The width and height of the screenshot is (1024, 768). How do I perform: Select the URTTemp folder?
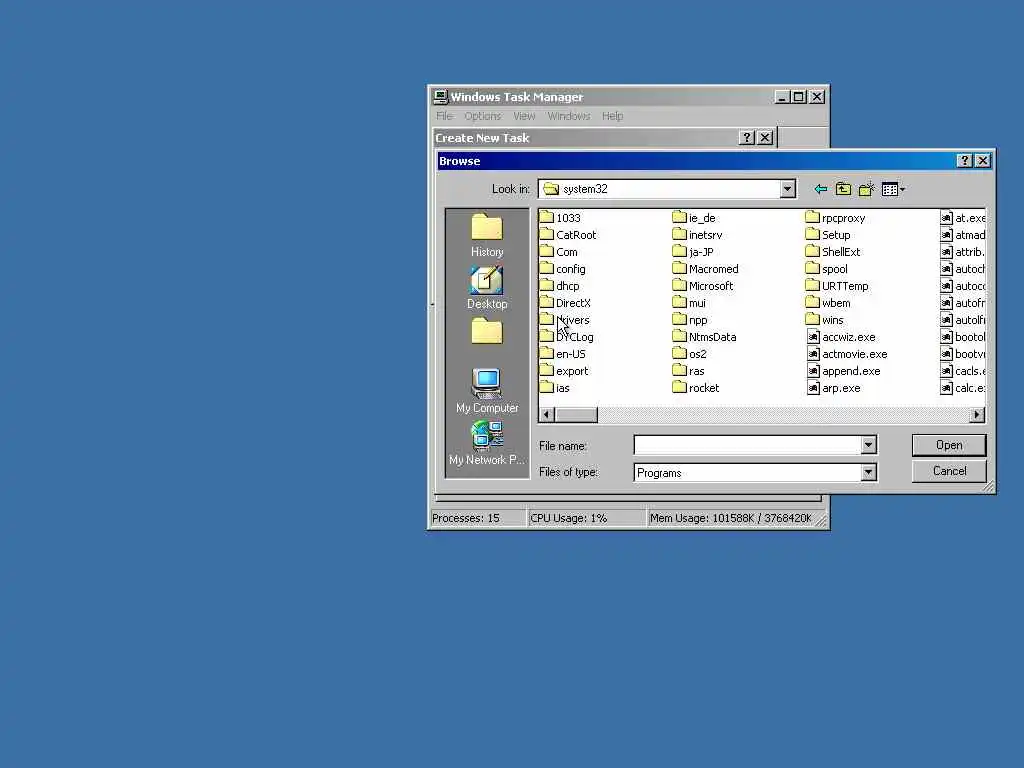(x=837, y=286)
